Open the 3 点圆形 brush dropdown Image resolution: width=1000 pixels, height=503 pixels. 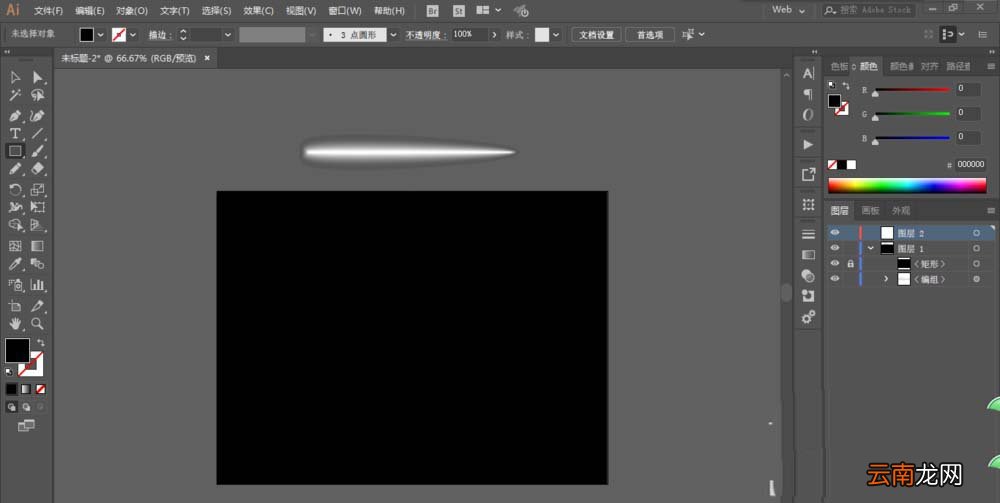[393, 35]
